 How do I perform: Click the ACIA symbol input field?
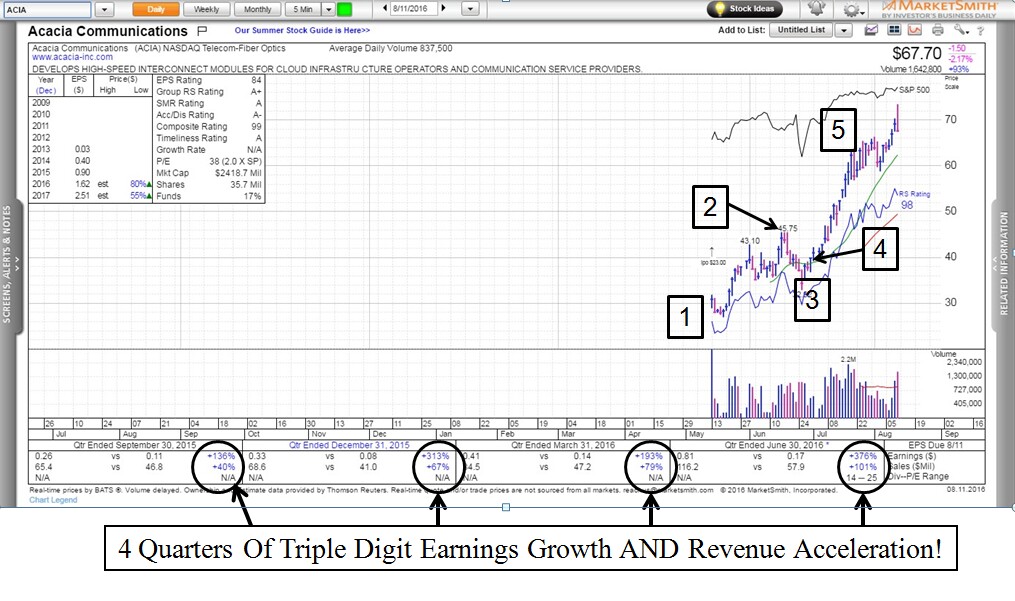(x=48, y=9)
